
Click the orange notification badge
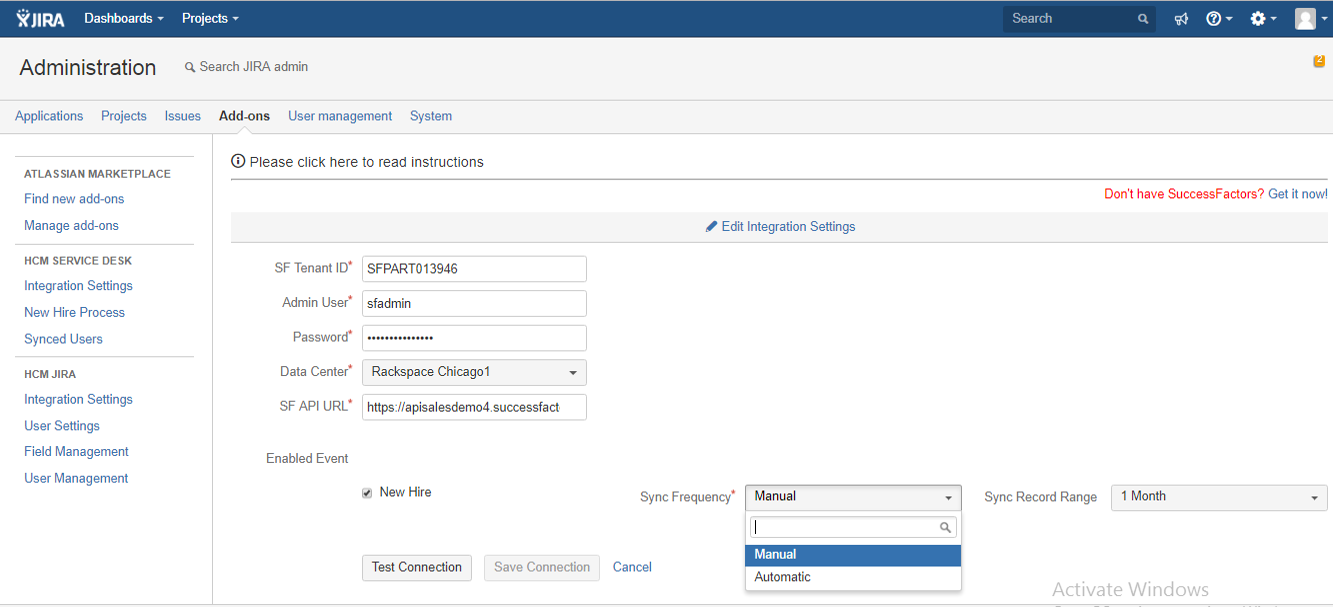(1319, 61)
